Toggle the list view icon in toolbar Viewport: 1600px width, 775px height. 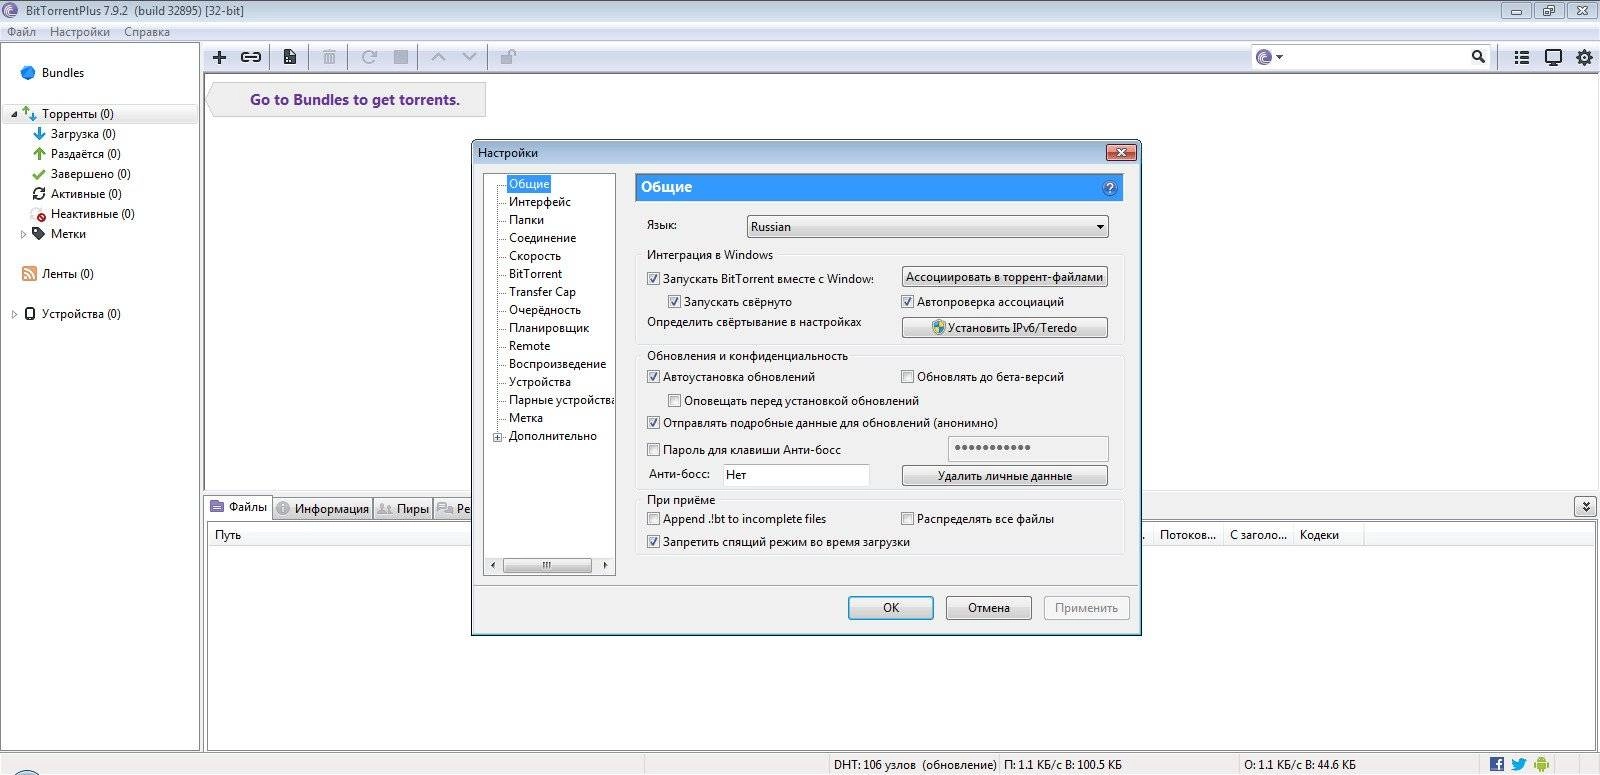pos(1522,57)
